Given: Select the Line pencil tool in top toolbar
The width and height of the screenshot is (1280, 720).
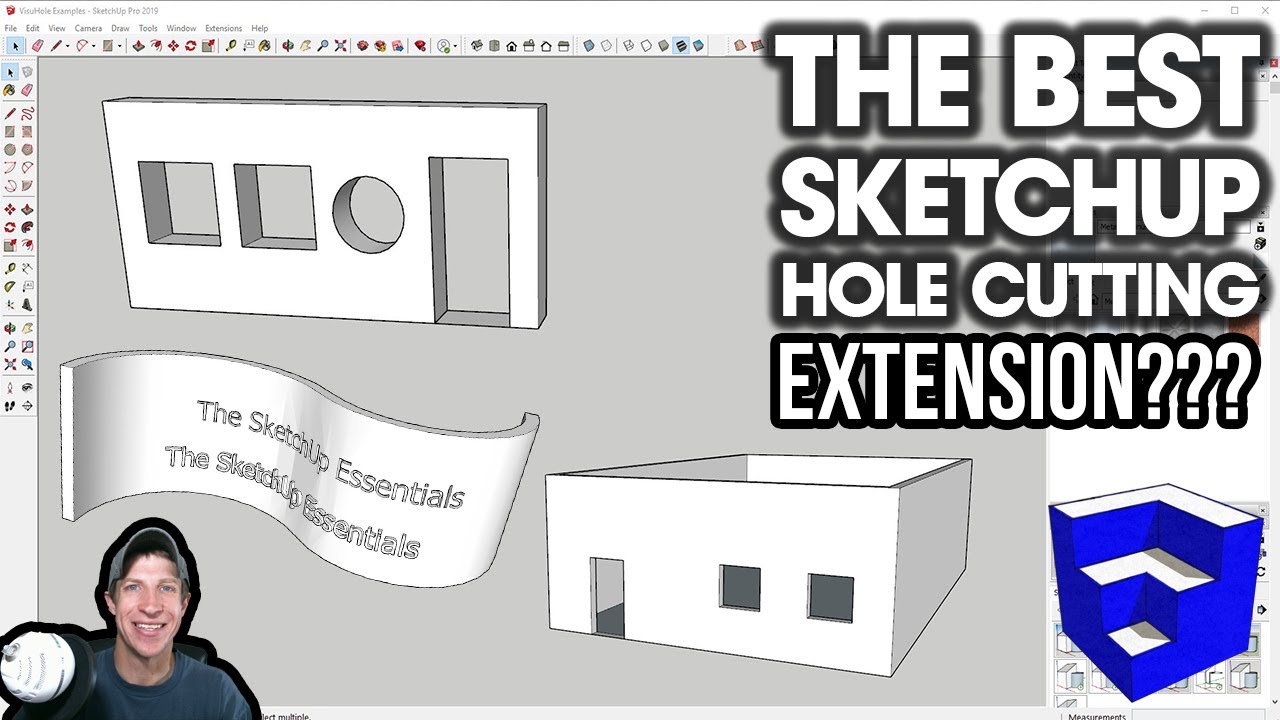Looking at the screenshot, I should 56,45.
